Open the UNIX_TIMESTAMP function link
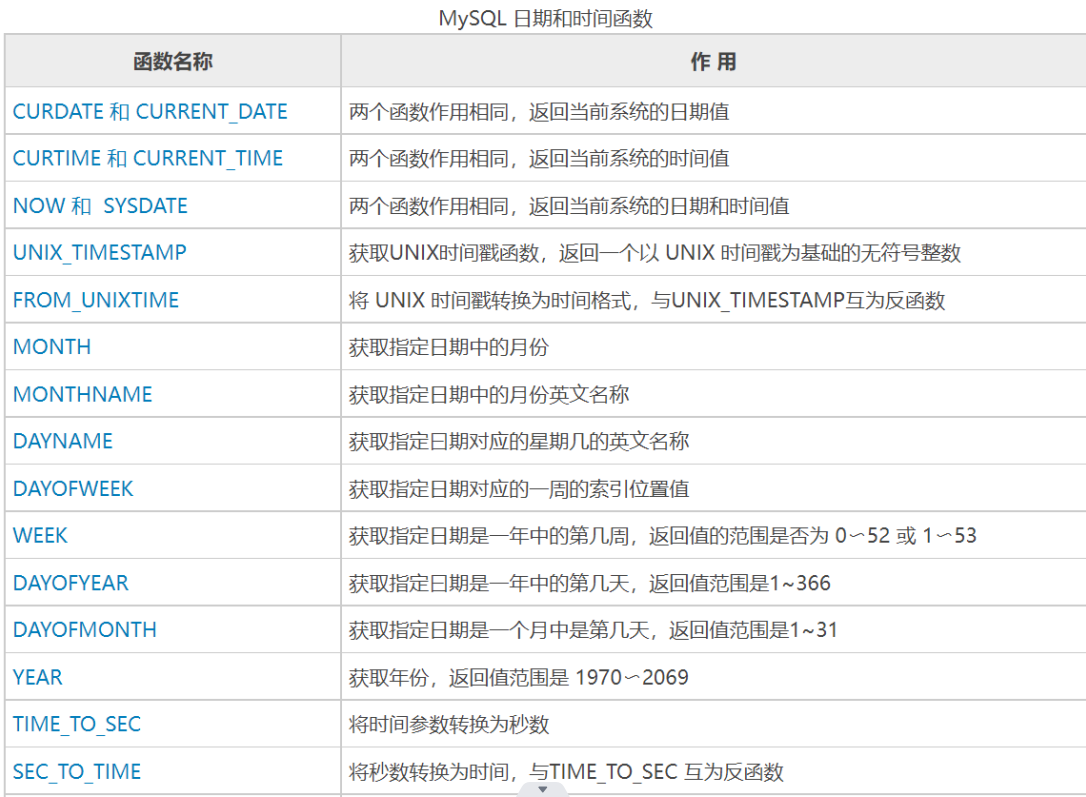 click(x=100, y=253)
